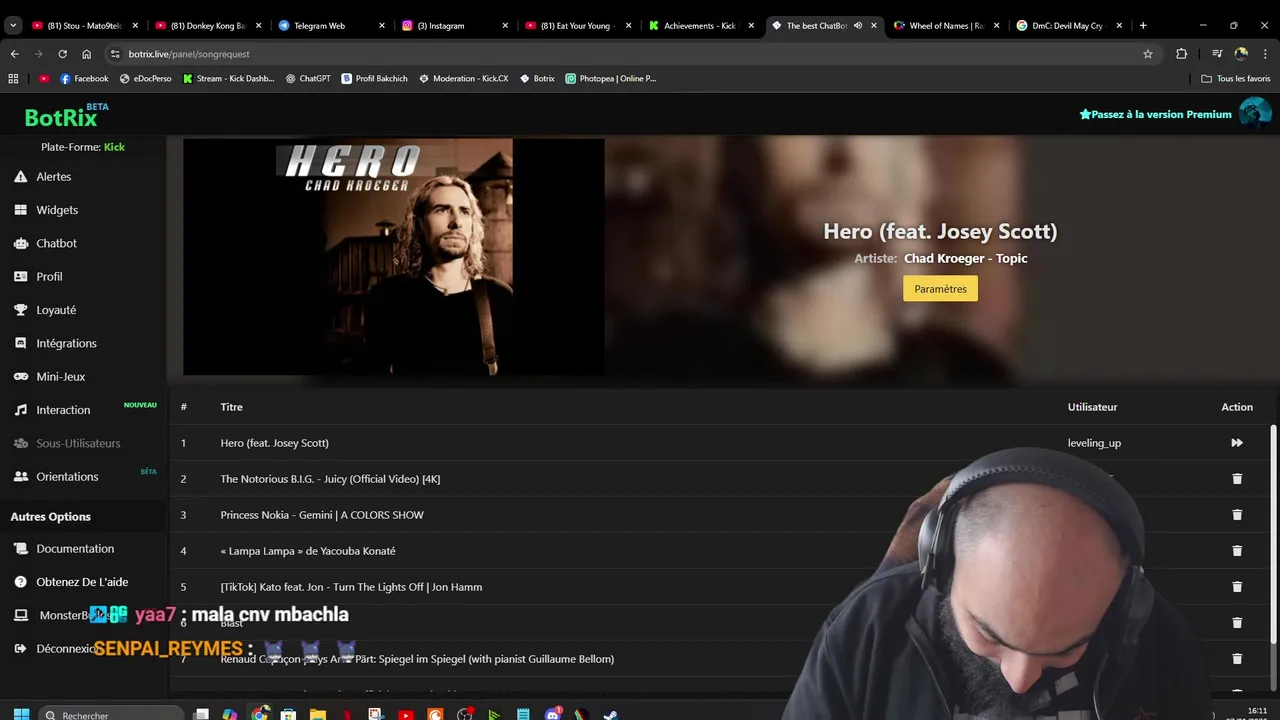Click the Rechercher taskbar search box
The image size is (1280, 720).
113,714
